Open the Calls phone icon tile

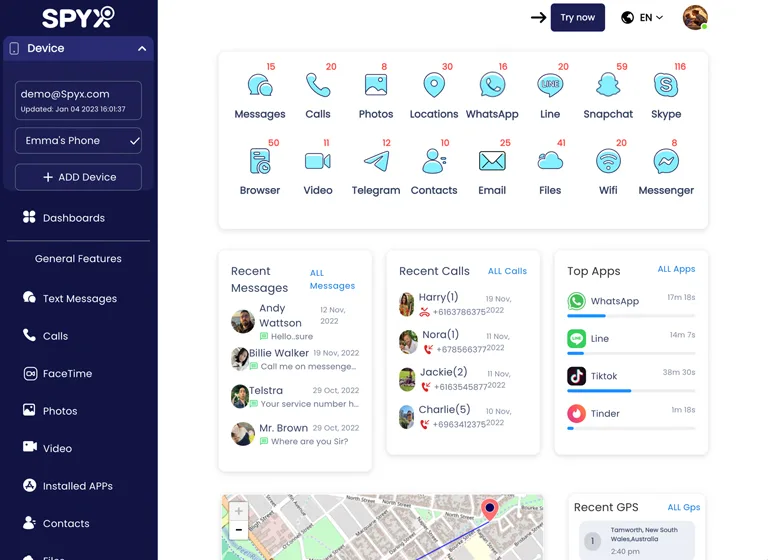click(x=318, y=85)
